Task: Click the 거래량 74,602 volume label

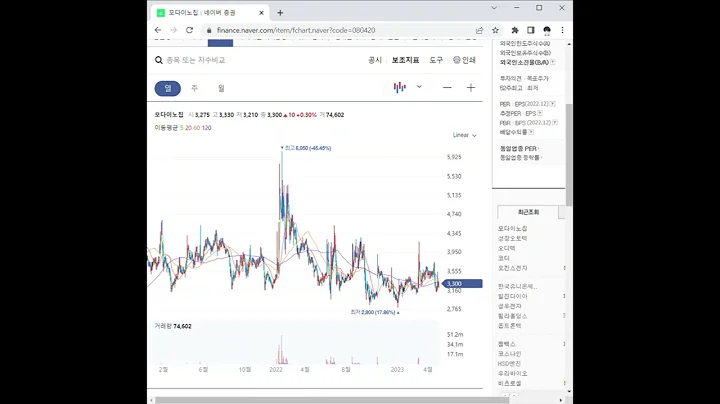Action: click(173, 326)
